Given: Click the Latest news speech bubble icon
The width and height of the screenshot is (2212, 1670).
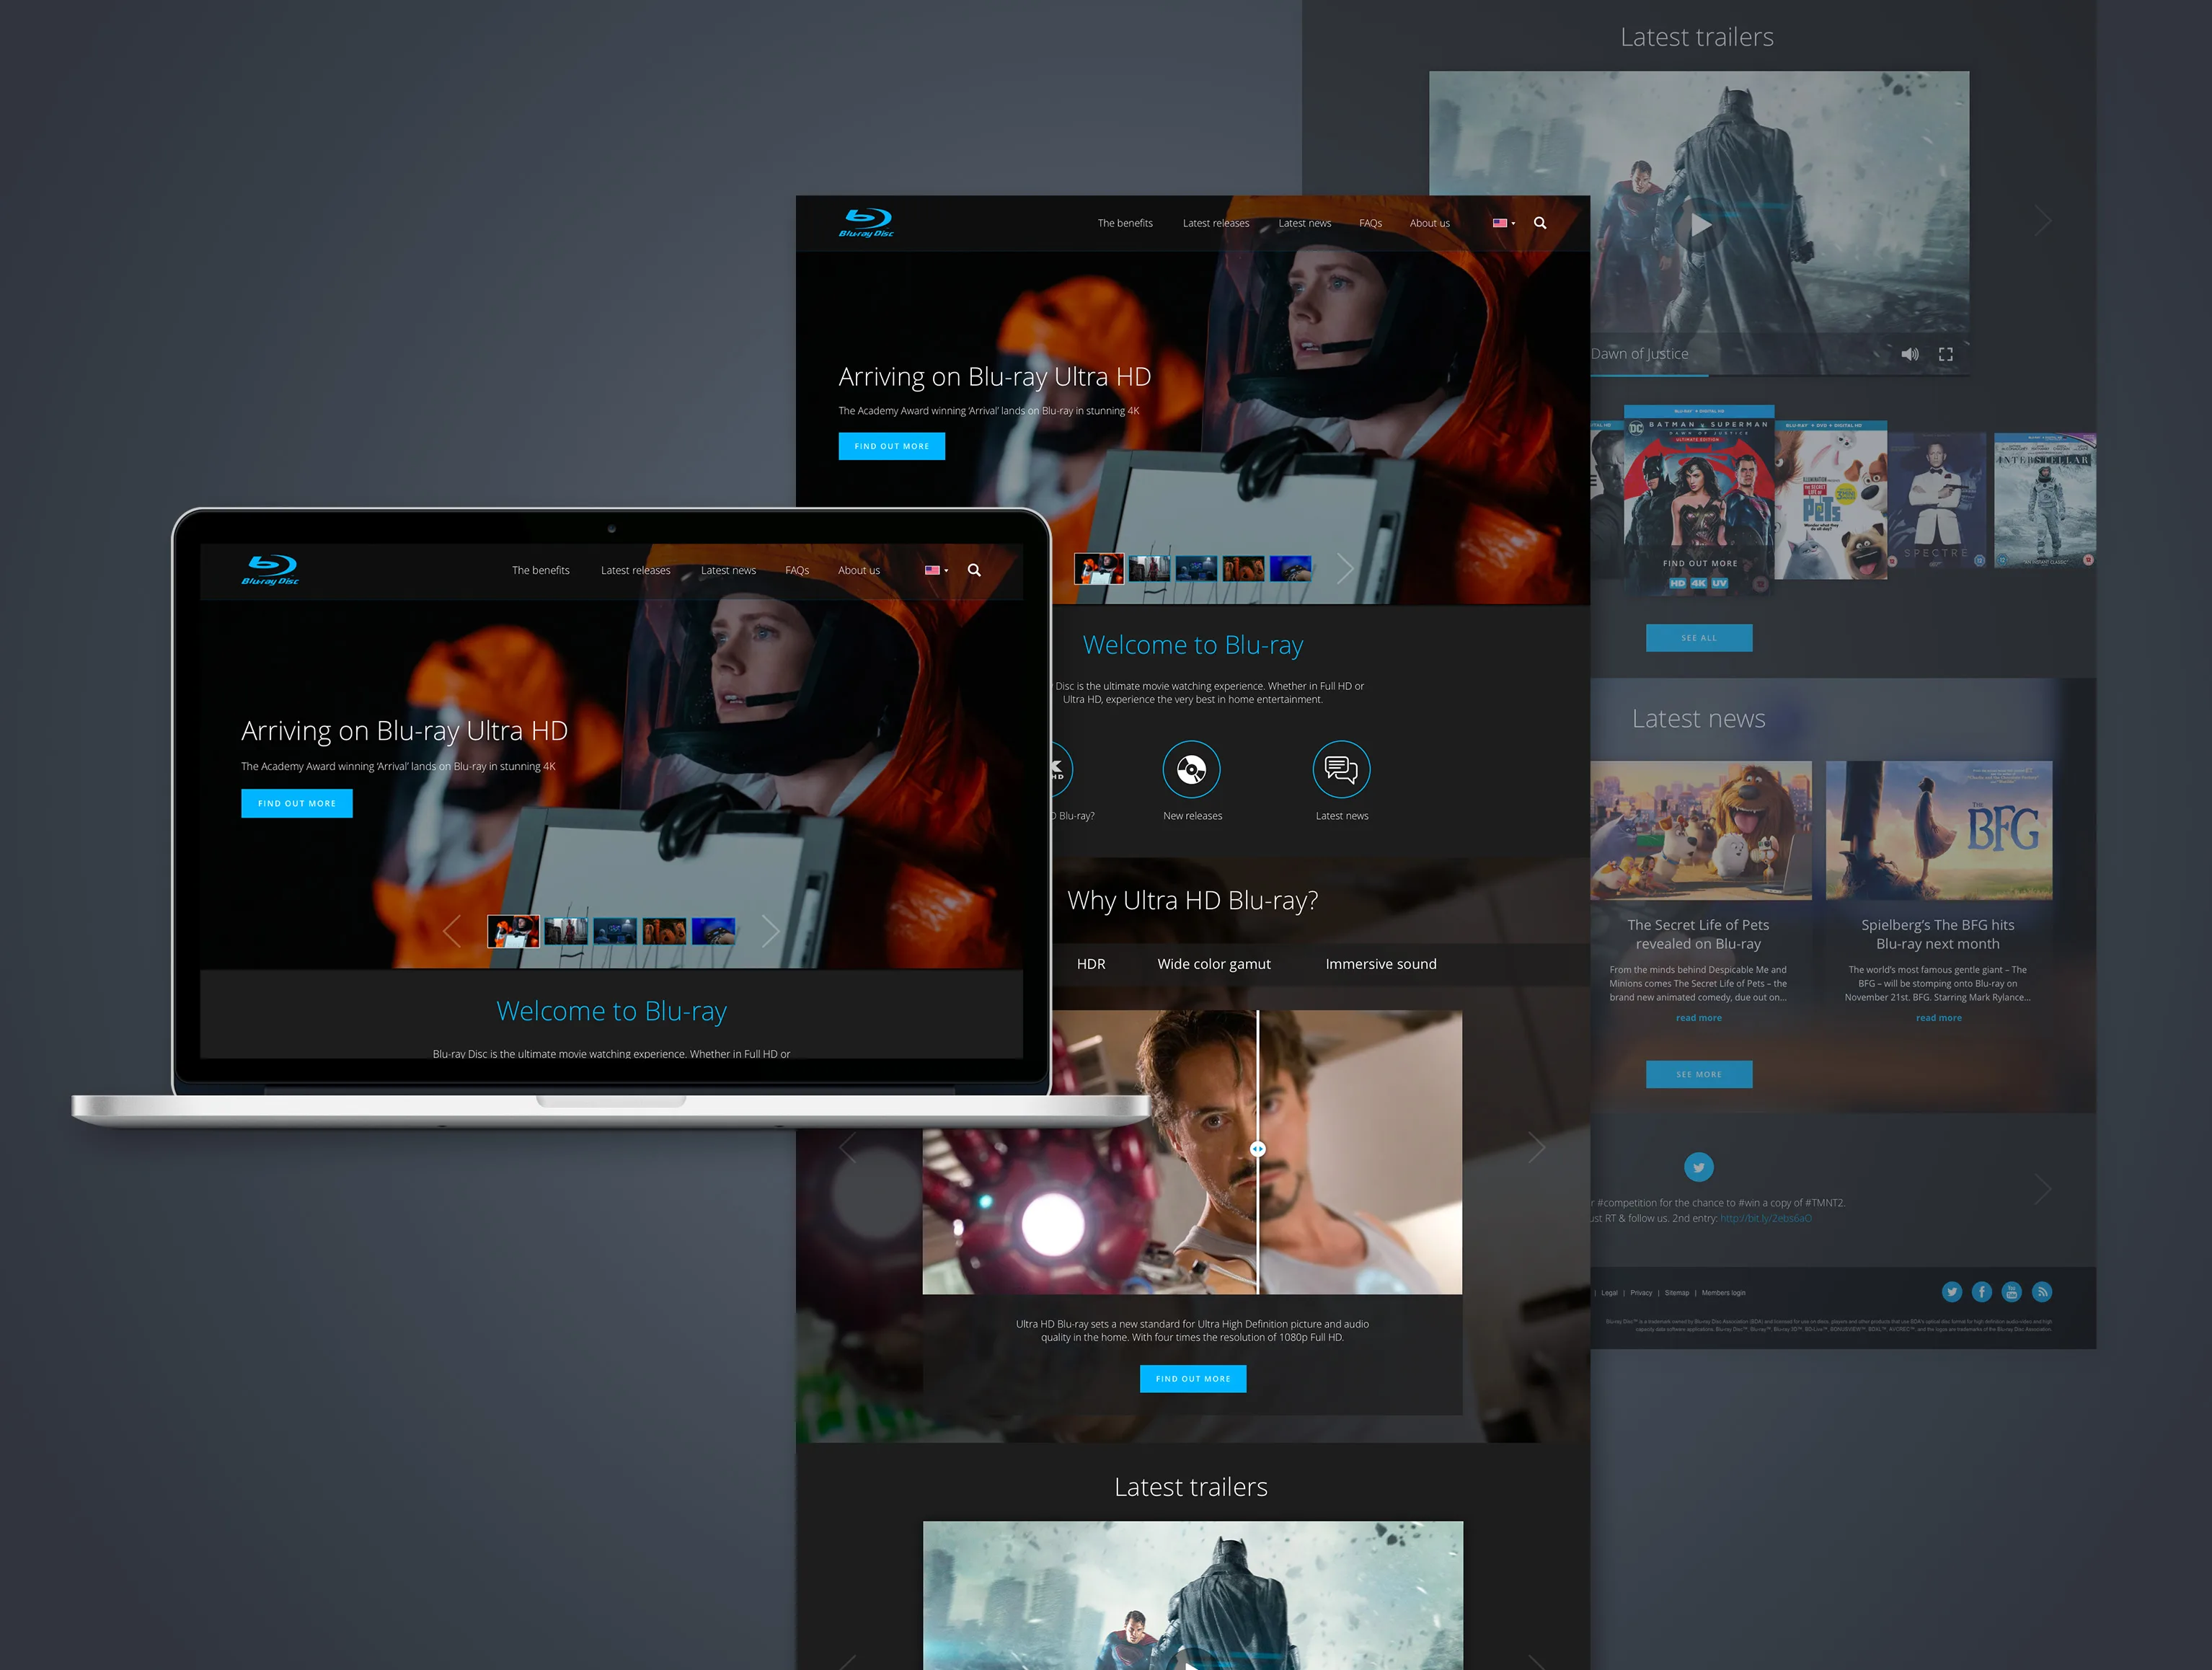Looking at the screenshot, I should tap(1341, 769).
